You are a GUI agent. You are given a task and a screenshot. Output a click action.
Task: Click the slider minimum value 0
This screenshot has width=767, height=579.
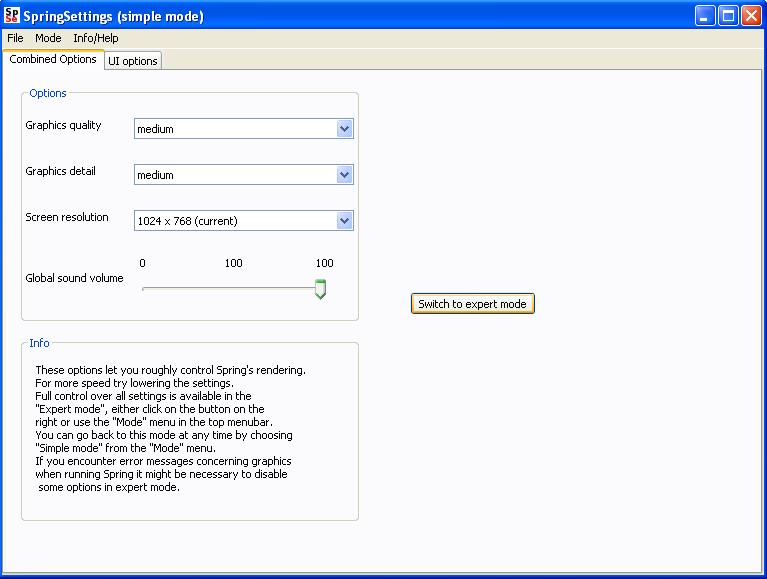point(142,263)
